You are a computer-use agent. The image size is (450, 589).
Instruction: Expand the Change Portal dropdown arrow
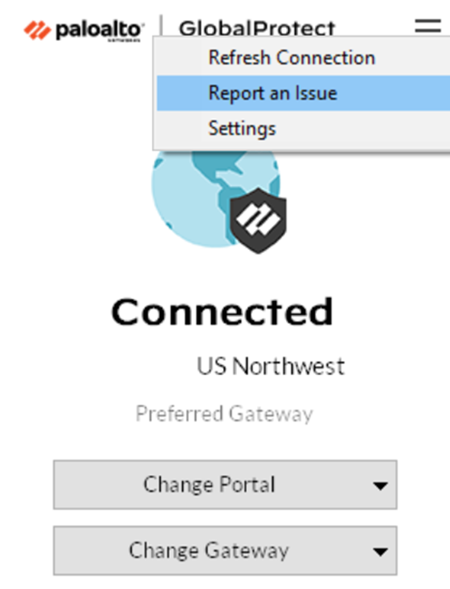(381, 486)
